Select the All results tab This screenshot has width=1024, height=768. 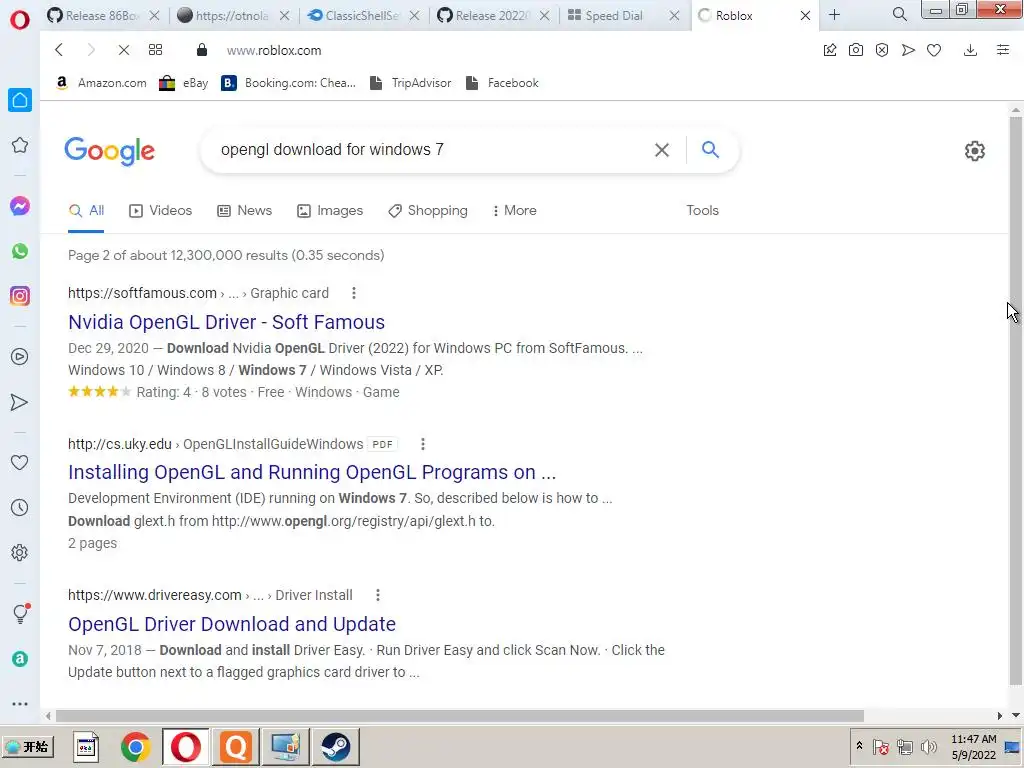pos(86,210)
